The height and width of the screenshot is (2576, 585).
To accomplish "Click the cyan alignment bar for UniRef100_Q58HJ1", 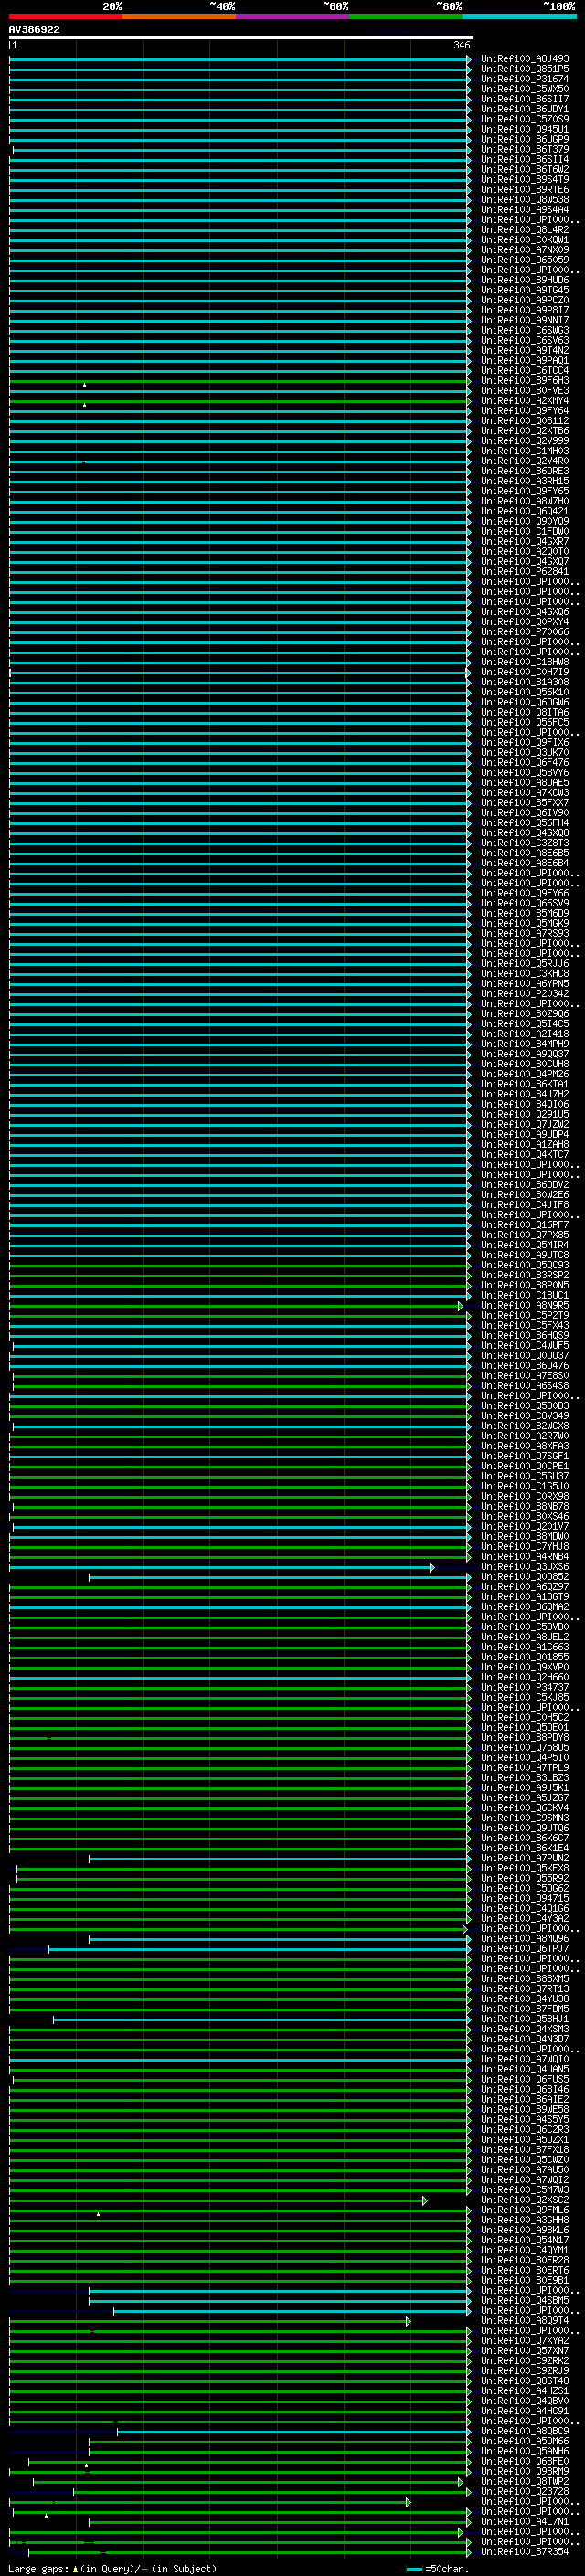I will [x=260, y=2020].
